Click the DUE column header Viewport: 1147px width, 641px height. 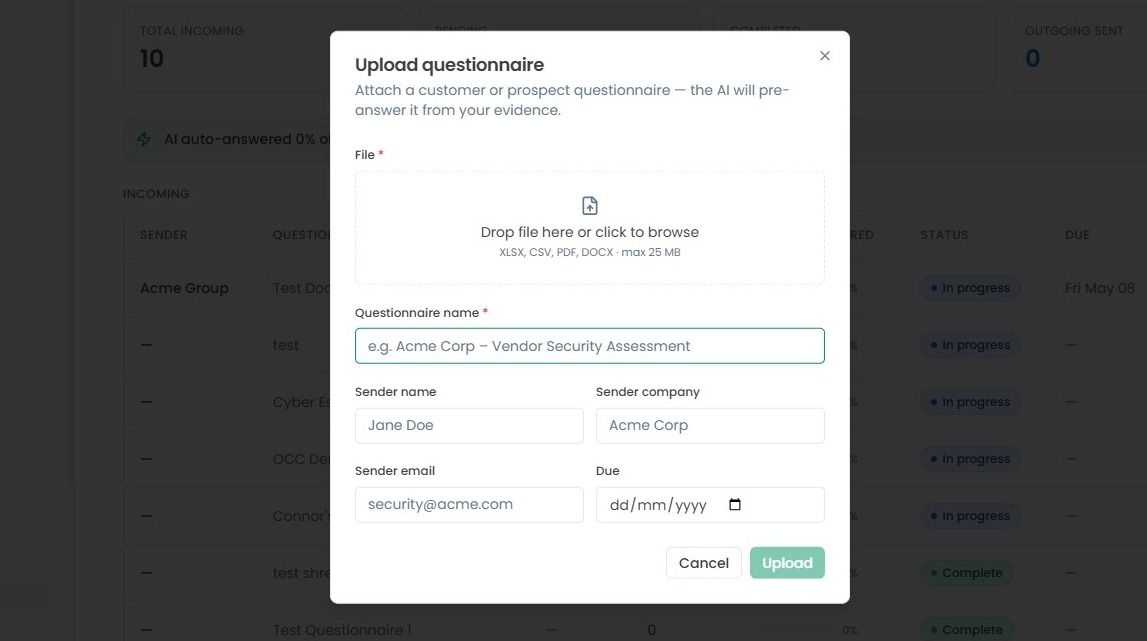(1077, 235)
